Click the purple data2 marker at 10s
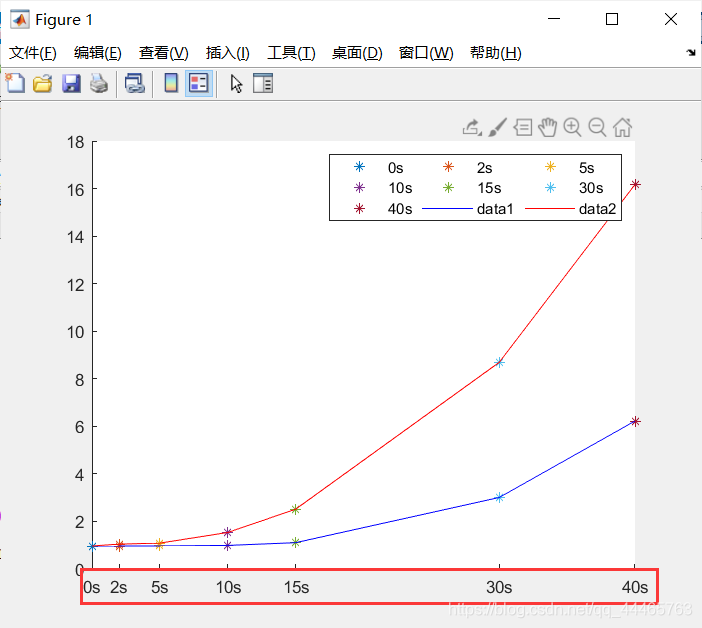Viewport: 702px width, 628px height. pos(227,532)
